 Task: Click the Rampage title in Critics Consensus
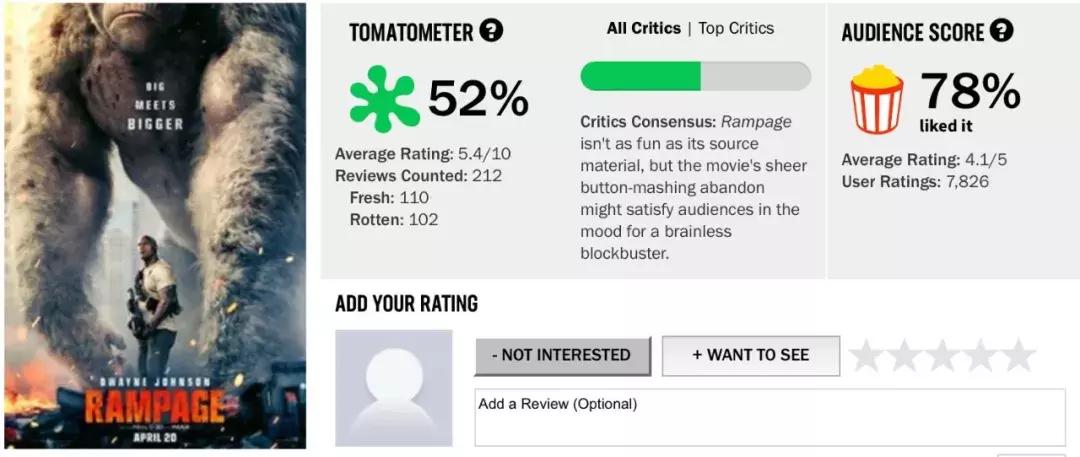(756, 121)
